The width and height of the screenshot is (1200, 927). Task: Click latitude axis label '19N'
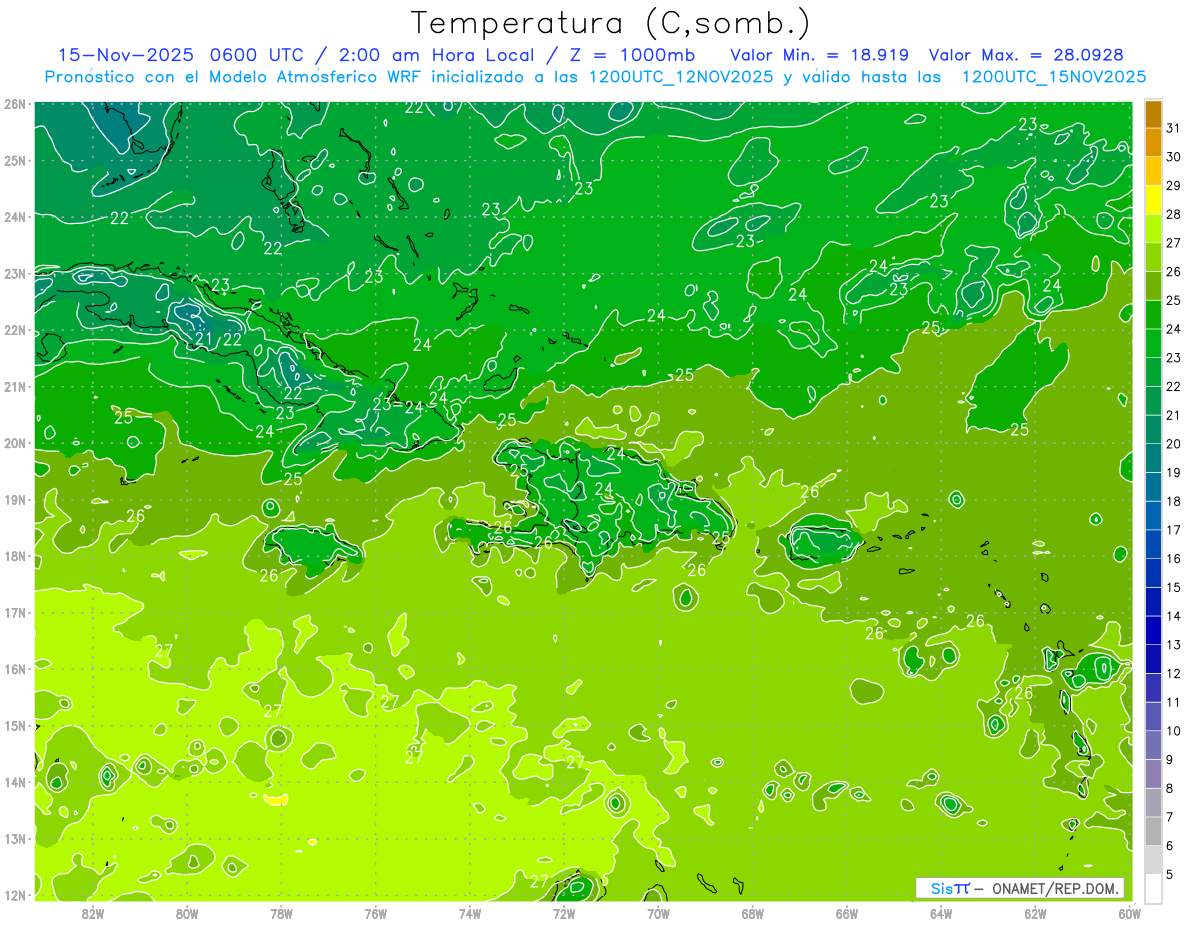(x=15, y=499)
